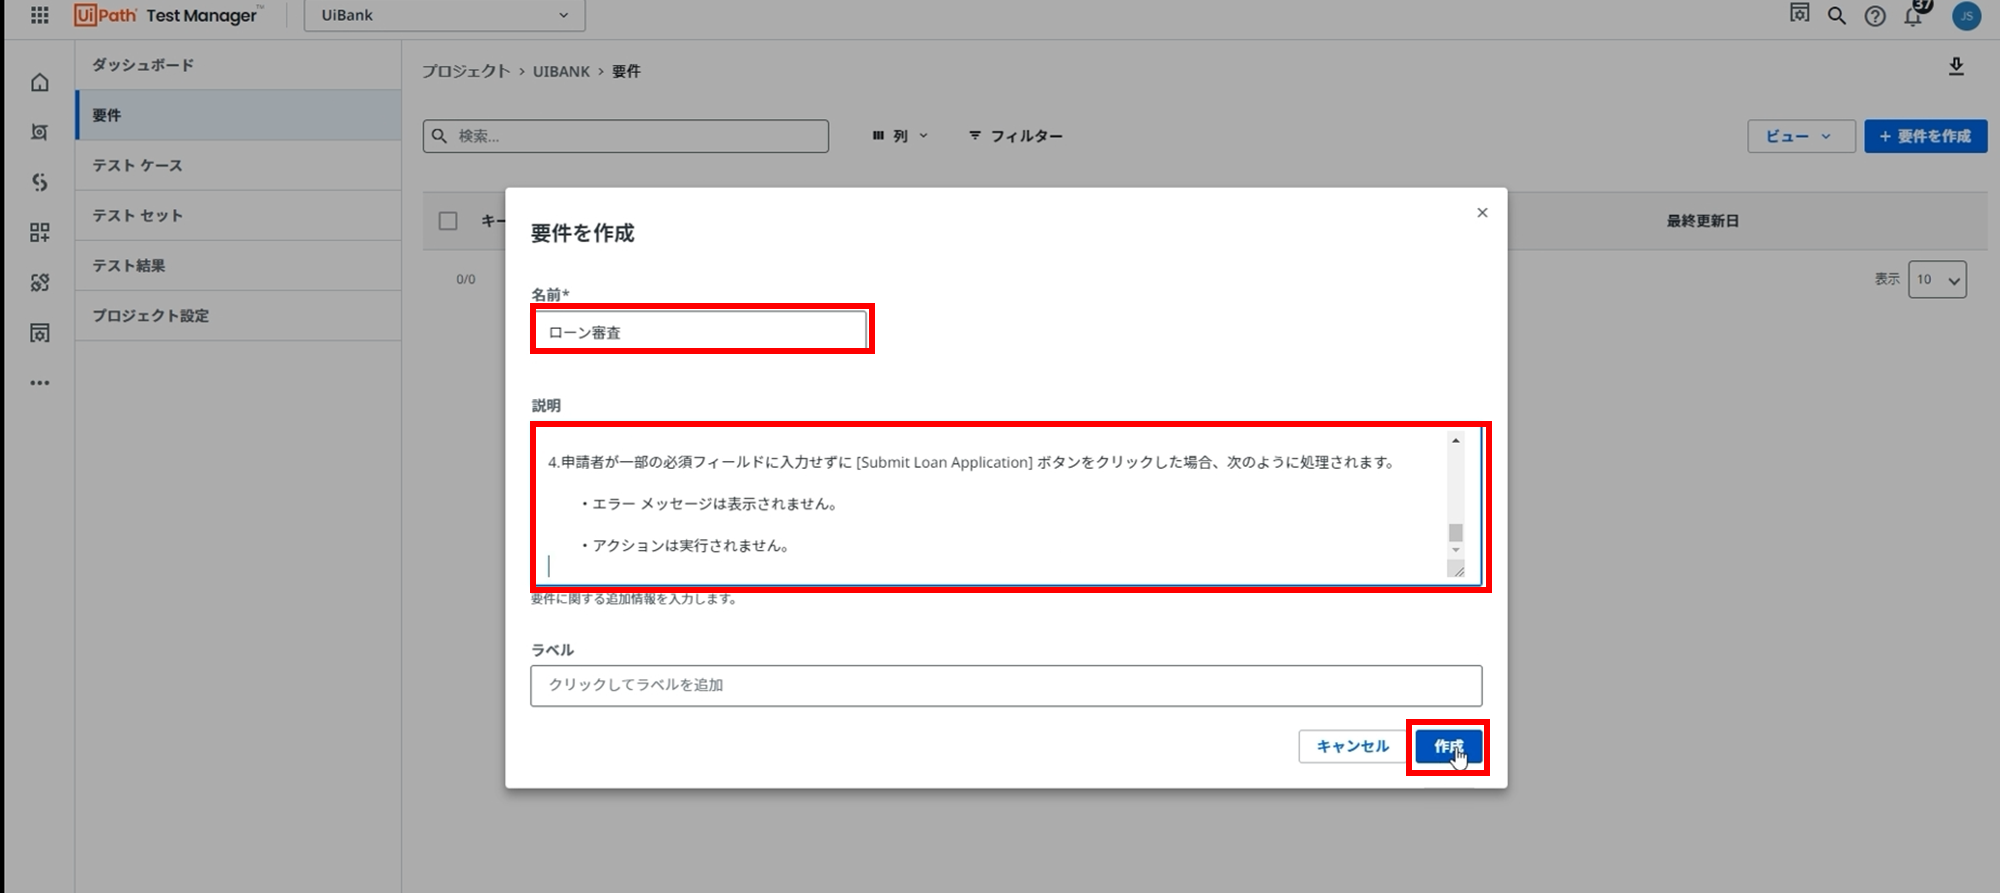Open プロジェクト設定 in the sidebar

point(238,315)
